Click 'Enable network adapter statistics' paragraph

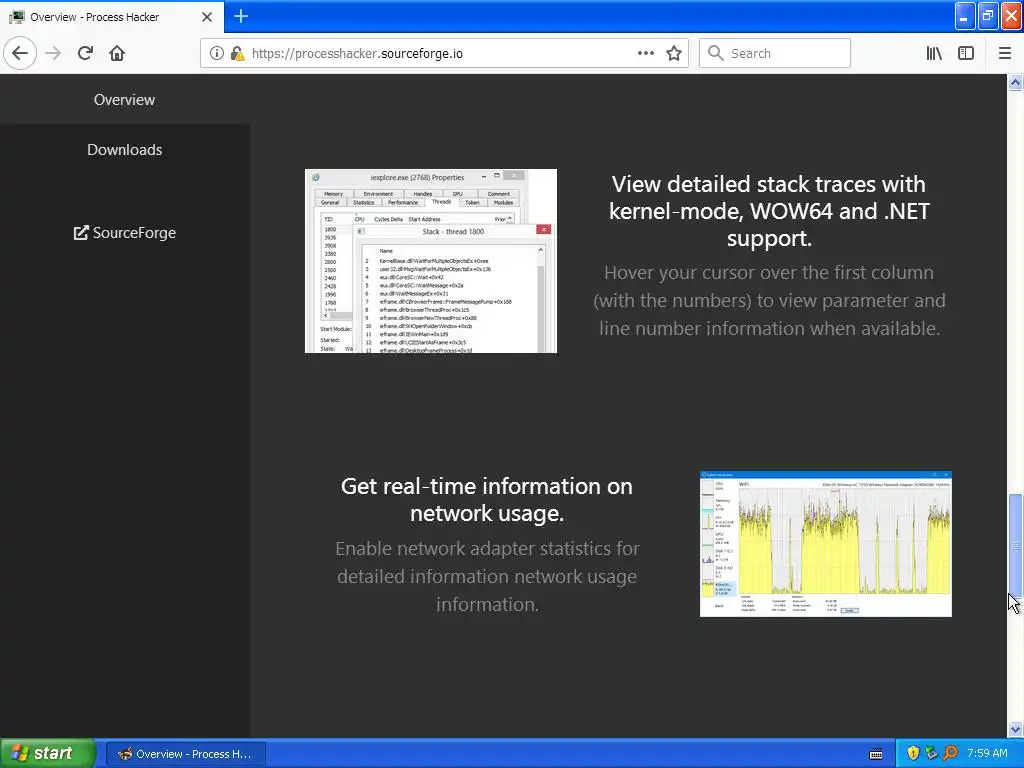pyautogui.click(x=487, y=576)
